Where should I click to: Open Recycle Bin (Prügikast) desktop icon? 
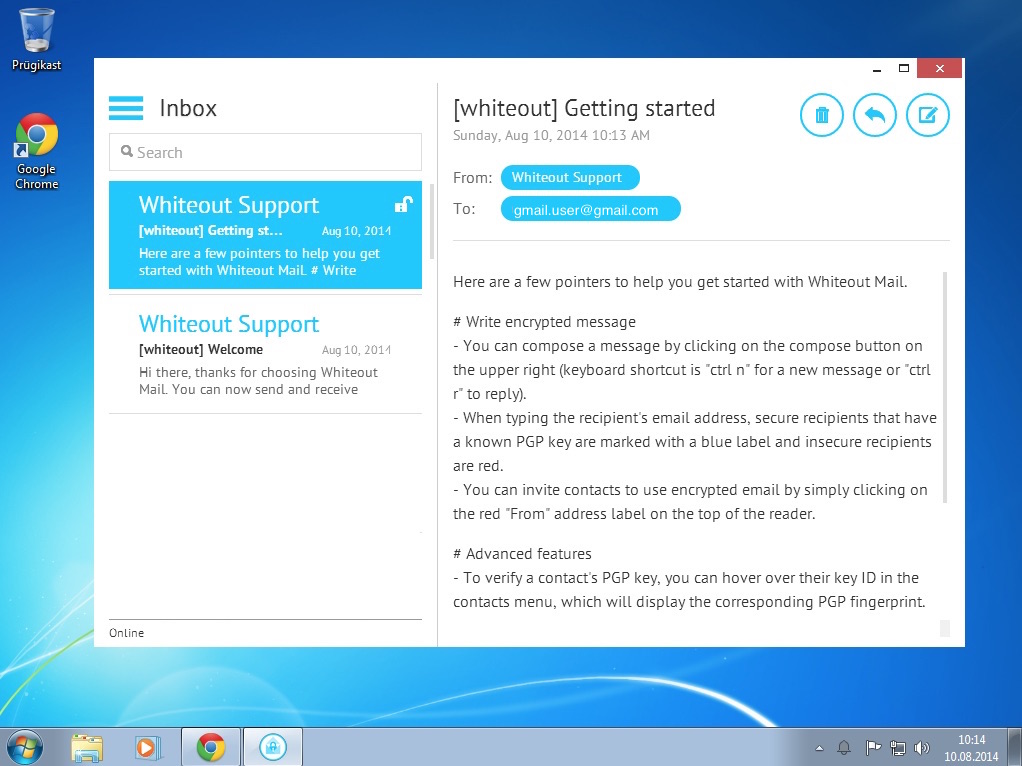coord(36,39)
